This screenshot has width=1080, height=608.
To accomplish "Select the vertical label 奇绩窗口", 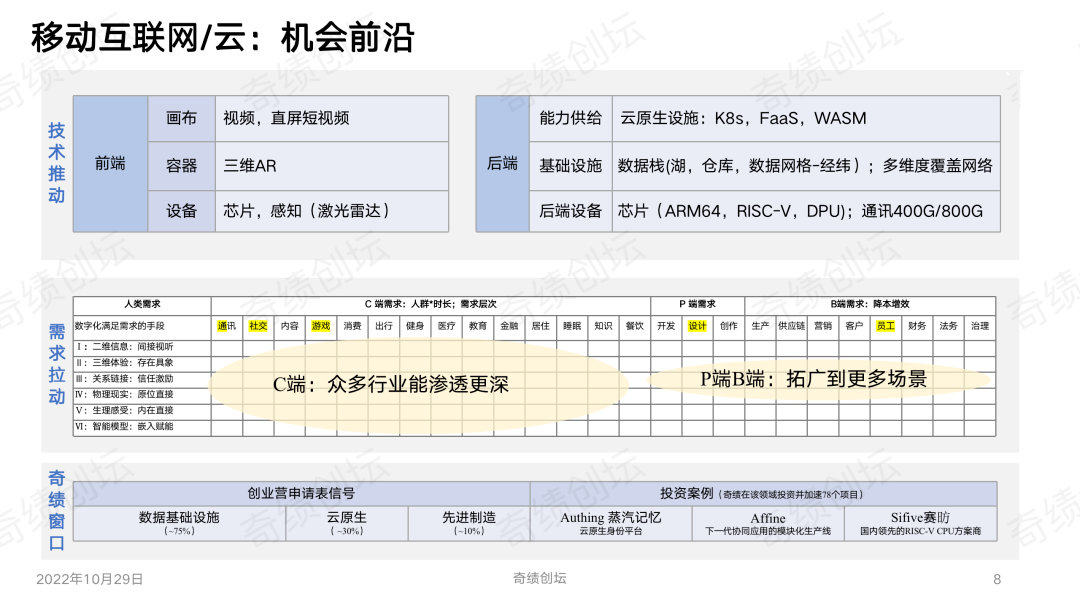I will (56, 510).
